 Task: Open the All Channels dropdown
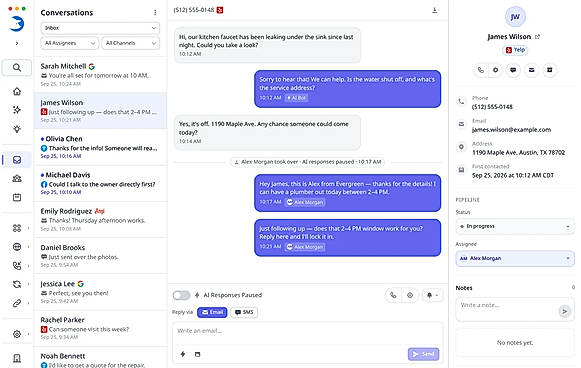pyautogui.click(x=130, y=43)
